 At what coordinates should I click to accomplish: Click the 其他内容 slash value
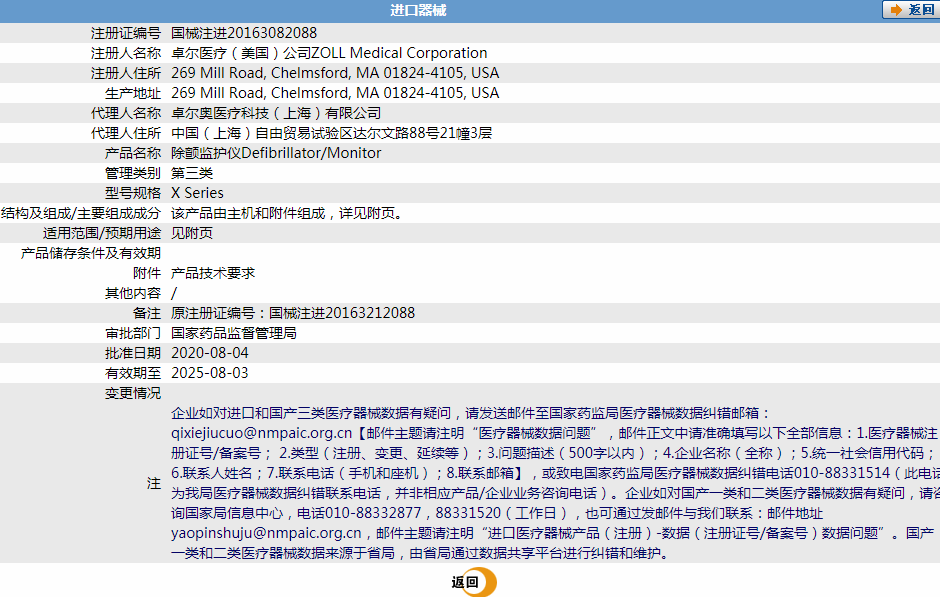[174, 293]
